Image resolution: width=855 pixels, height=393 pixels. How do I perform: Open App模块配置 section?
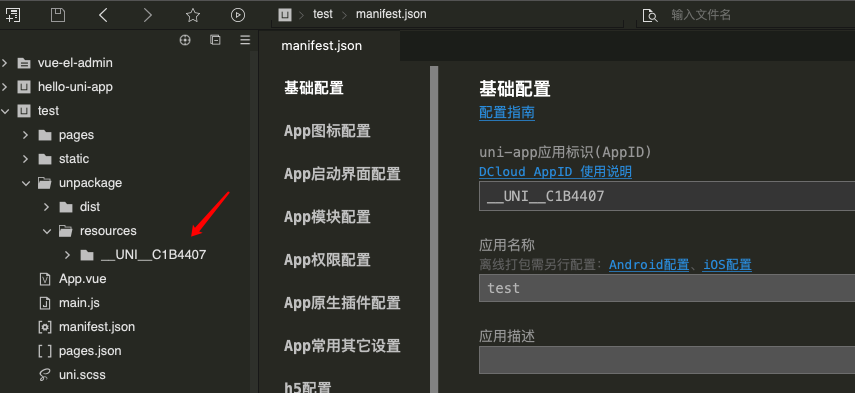click(x=327, y=217)
